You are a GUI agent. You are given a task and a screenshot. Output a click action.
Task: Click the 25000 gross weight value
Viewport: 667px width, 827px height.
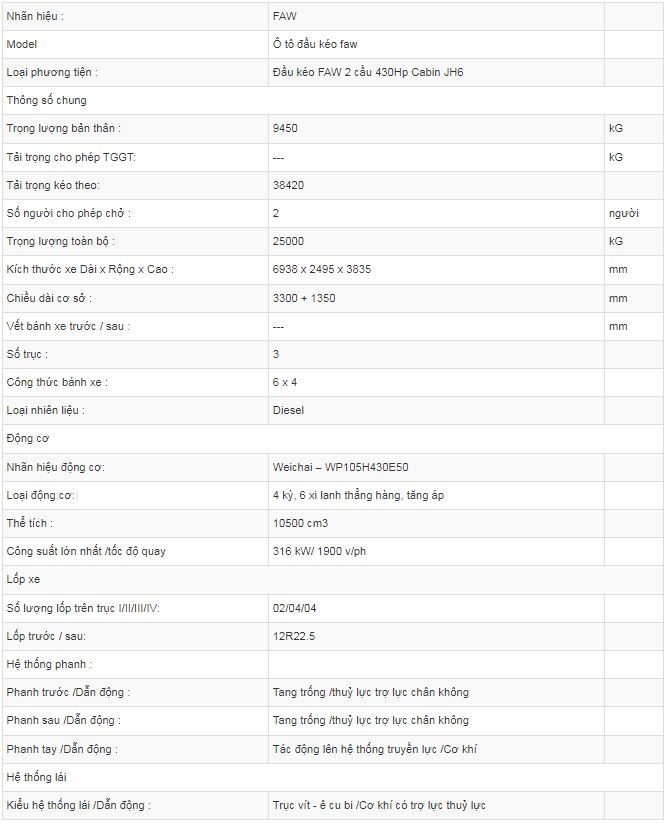click(288, 241)
